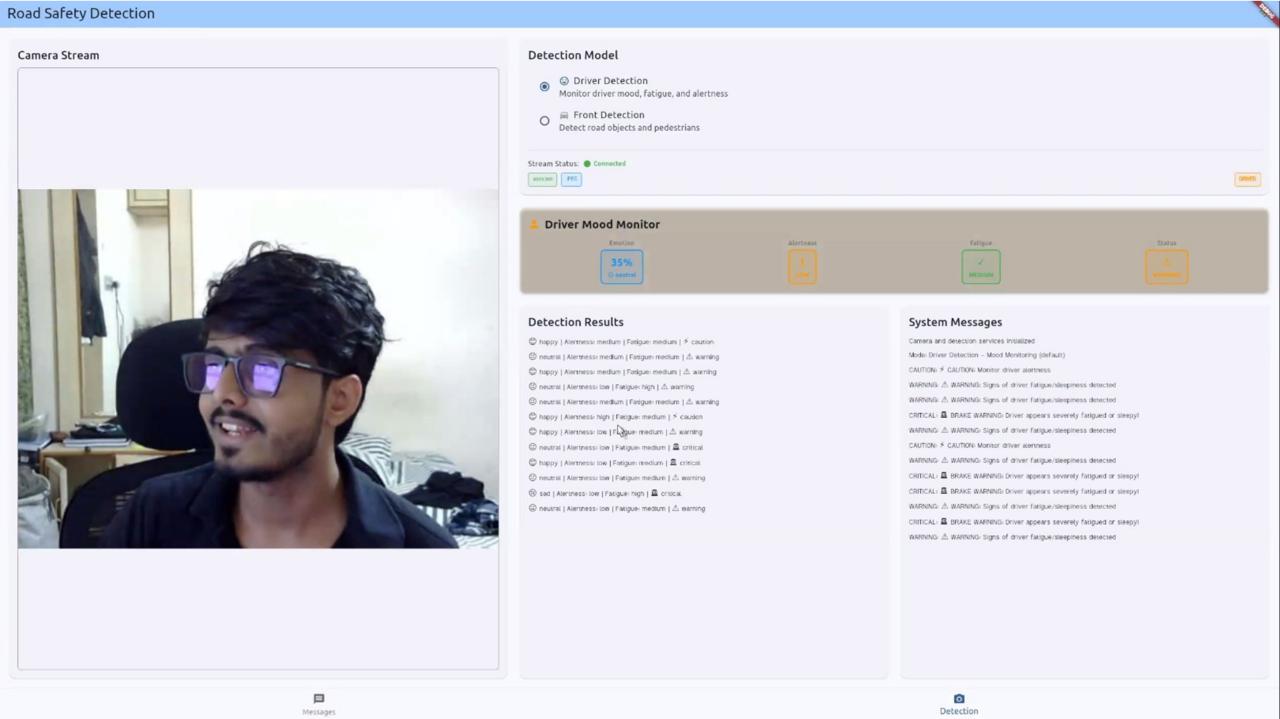
Task: Click the orange Alertness indicator box
Action: click(x=802, y=267)
